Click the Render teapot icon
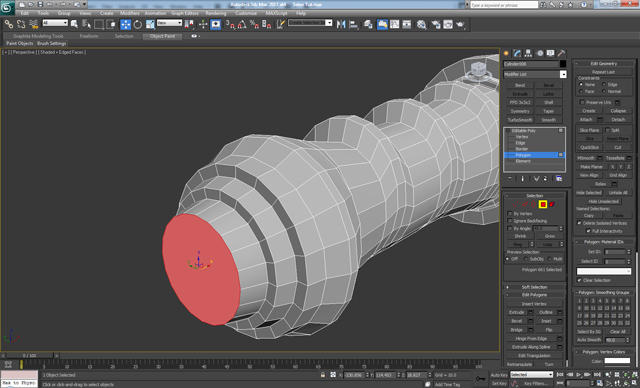The width and height of the screenshot is (640, 388). click(460, 24)
